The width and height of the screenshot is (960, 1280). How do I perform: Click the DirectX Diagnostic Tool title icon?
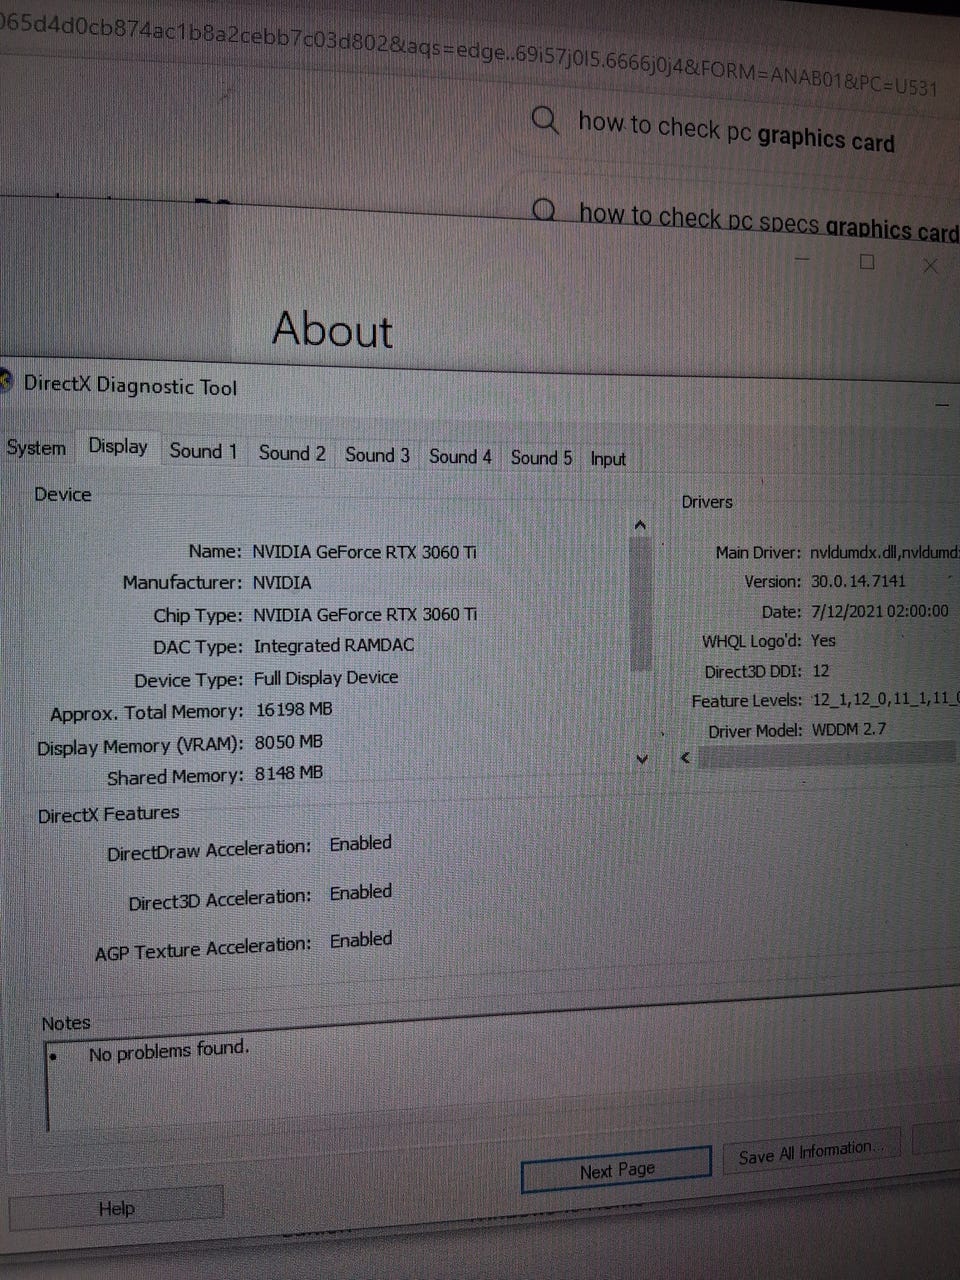tap(5, 381)
